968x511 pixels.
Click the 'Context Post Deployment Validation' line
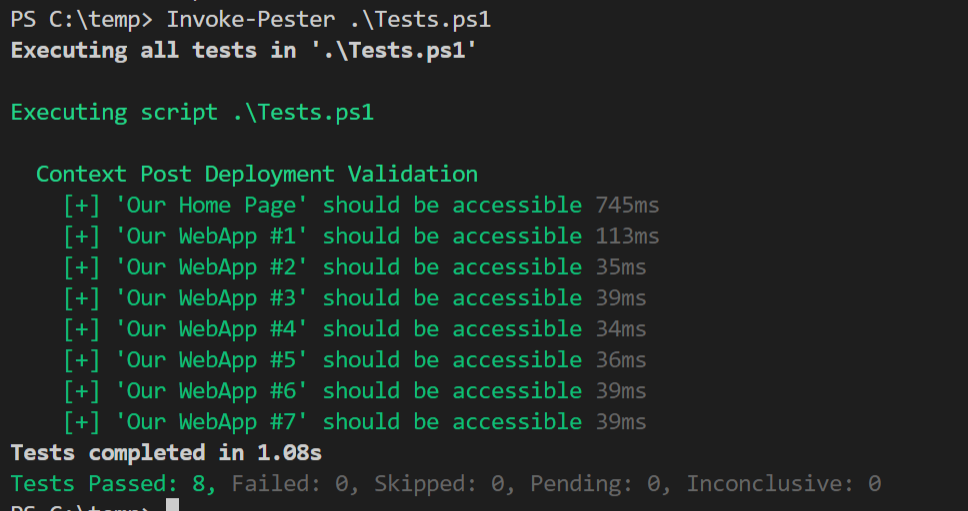pos(257,174)
